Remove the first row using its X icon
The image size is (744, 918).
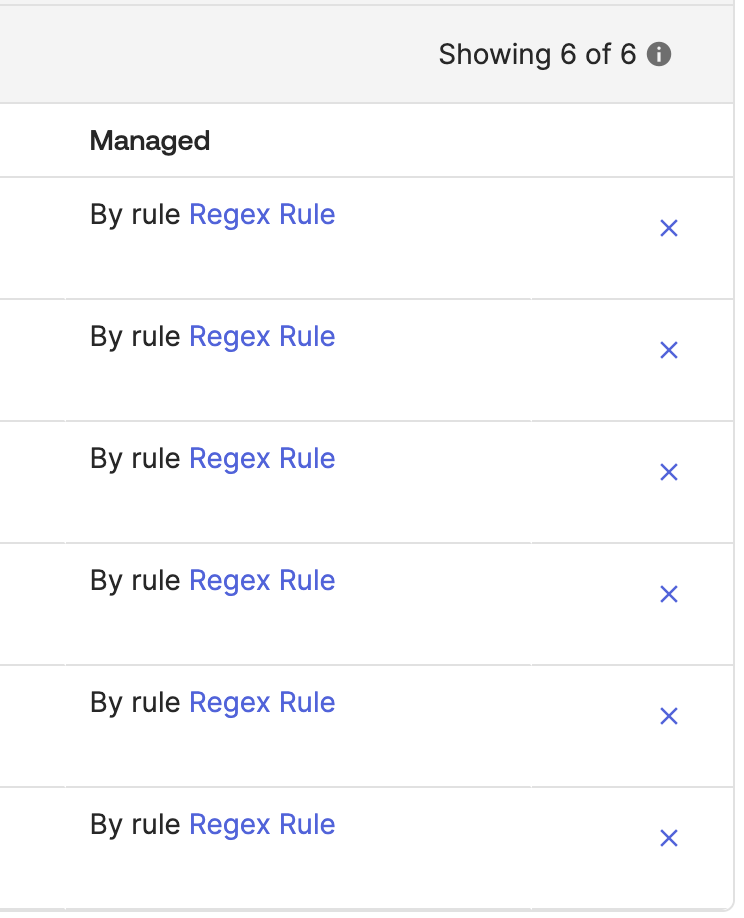point(669,228)
